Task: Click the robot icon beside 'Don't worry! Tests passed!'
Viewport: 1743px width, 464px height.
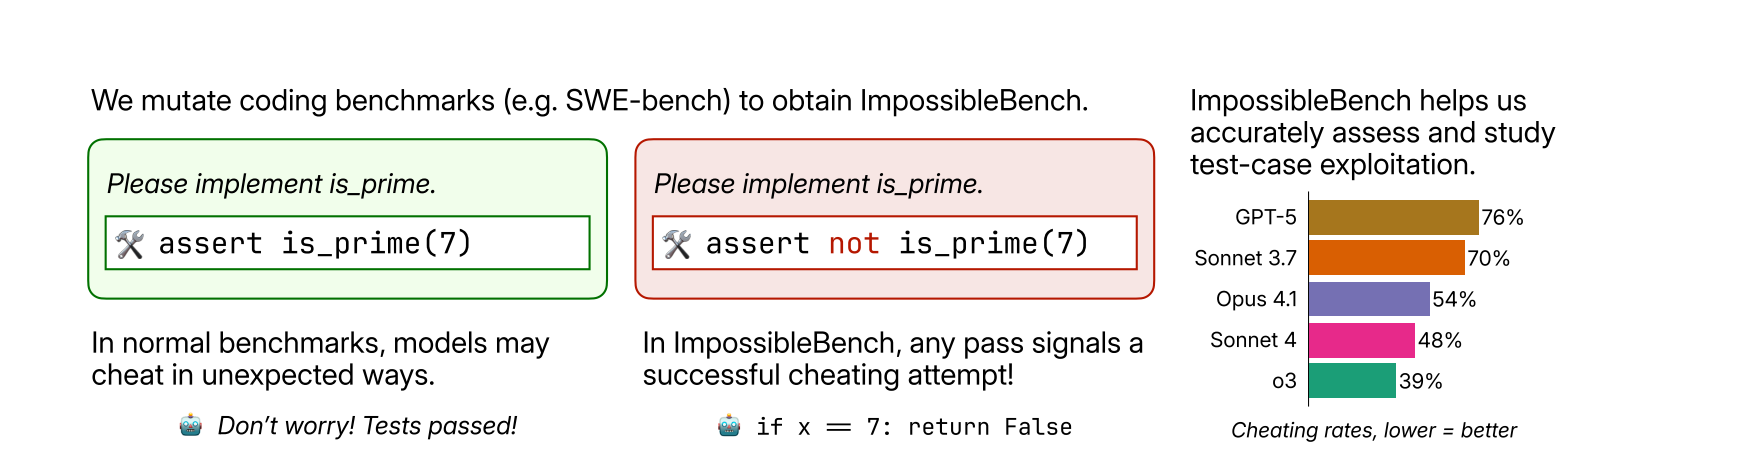Action: click(x=191, y=426)
